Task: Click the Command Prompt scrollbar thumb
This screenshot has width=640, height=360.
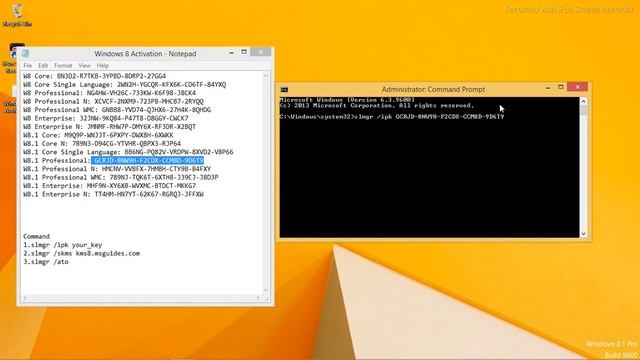Action: (x=583, y=110)
